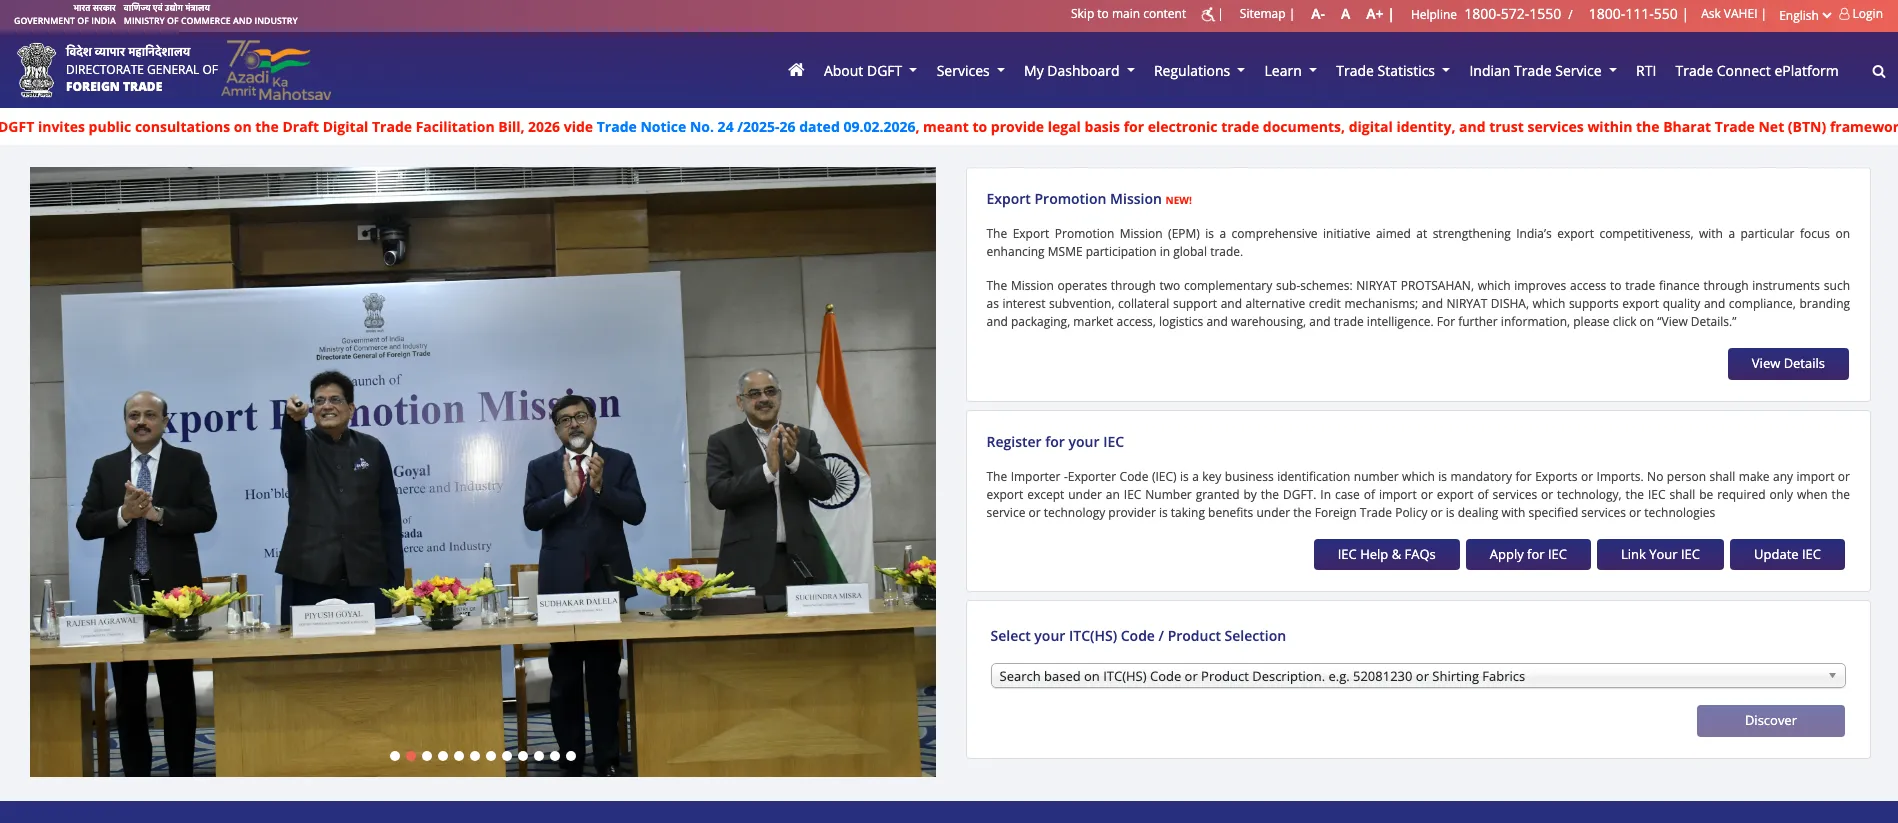Click the DGFT national emblem logo
This screenshot has width=1898, height=823.
[37, 70]
